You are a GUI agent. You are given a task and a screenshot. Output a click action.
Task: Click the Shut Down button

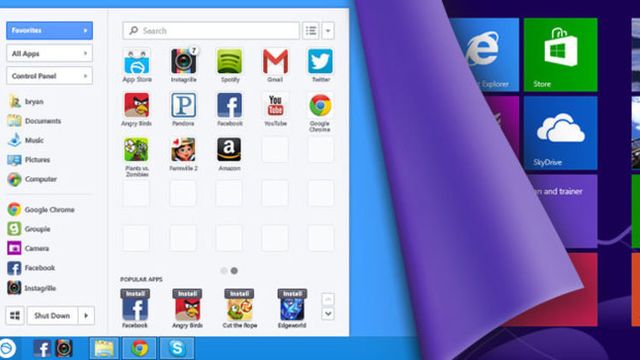point(52,316)
